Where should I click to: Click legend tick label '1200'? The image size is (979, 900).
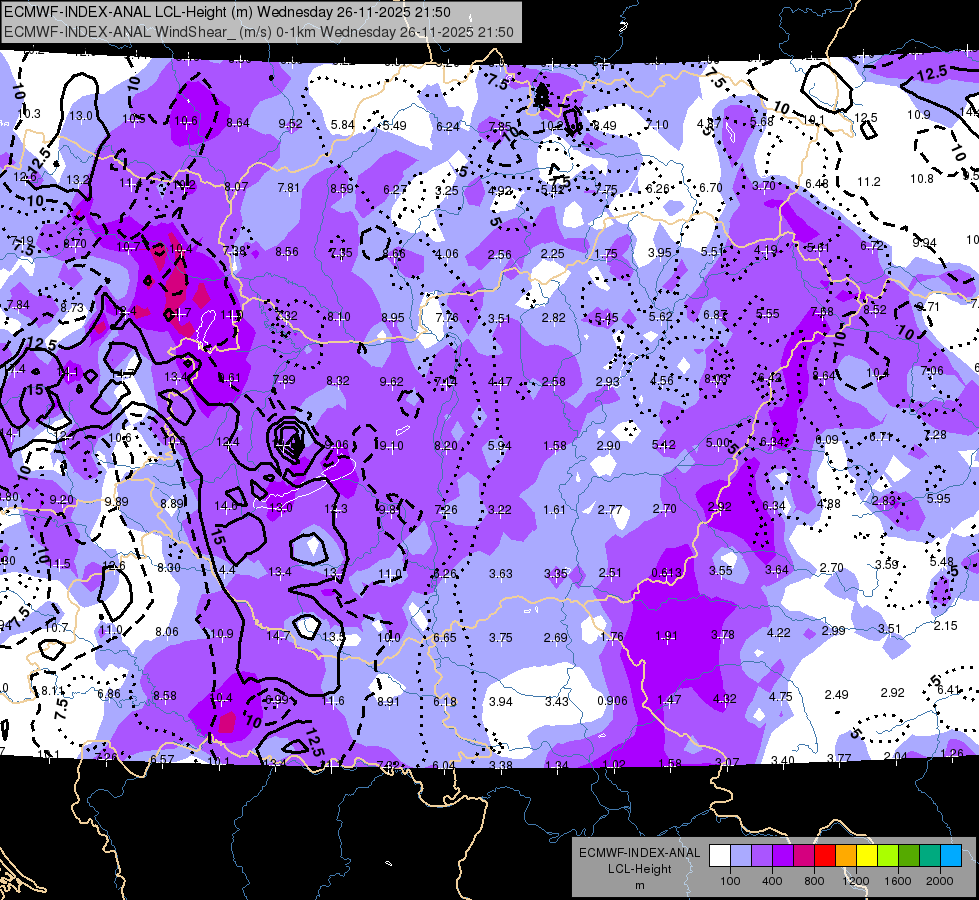coord(856,881)
